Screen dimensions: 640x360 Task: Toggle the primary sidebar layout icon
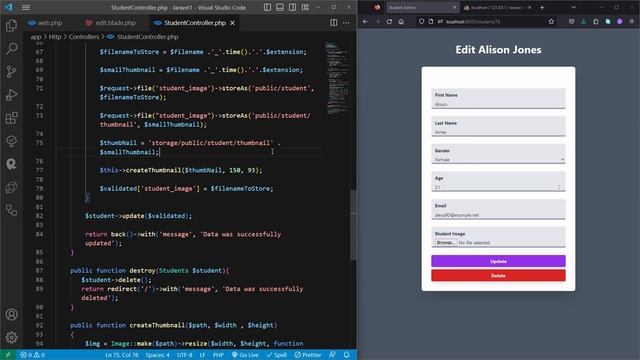[267, 7]
